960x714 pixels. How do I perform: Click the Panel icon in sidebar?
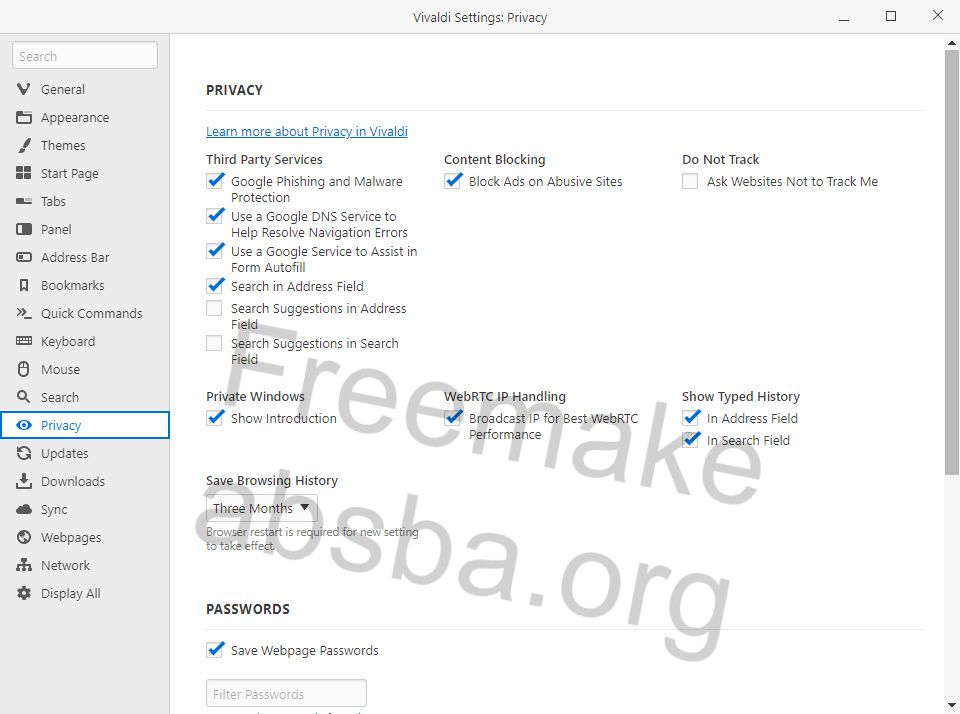(x=23, y=229)
